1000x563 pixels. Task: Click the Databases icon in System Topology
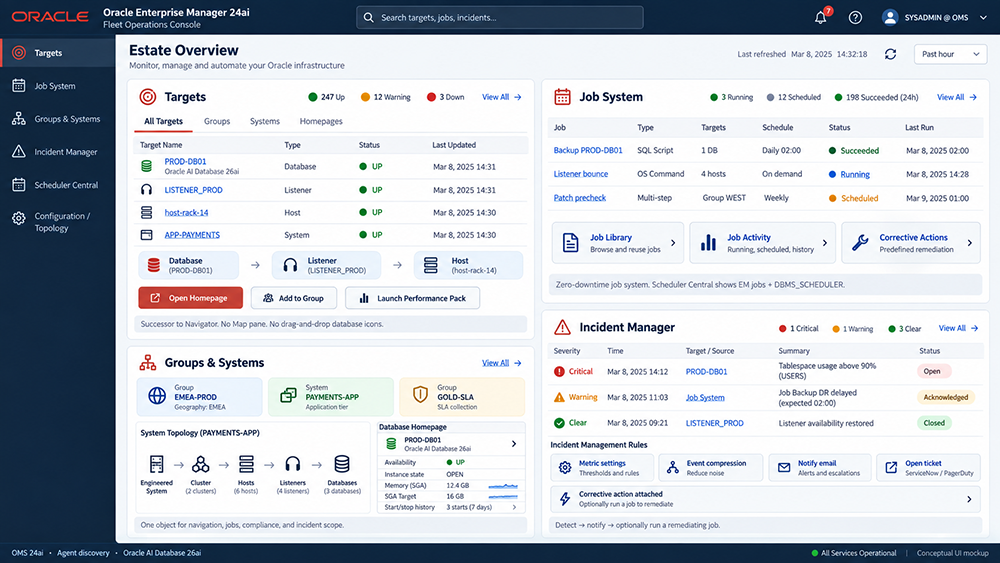342,464
